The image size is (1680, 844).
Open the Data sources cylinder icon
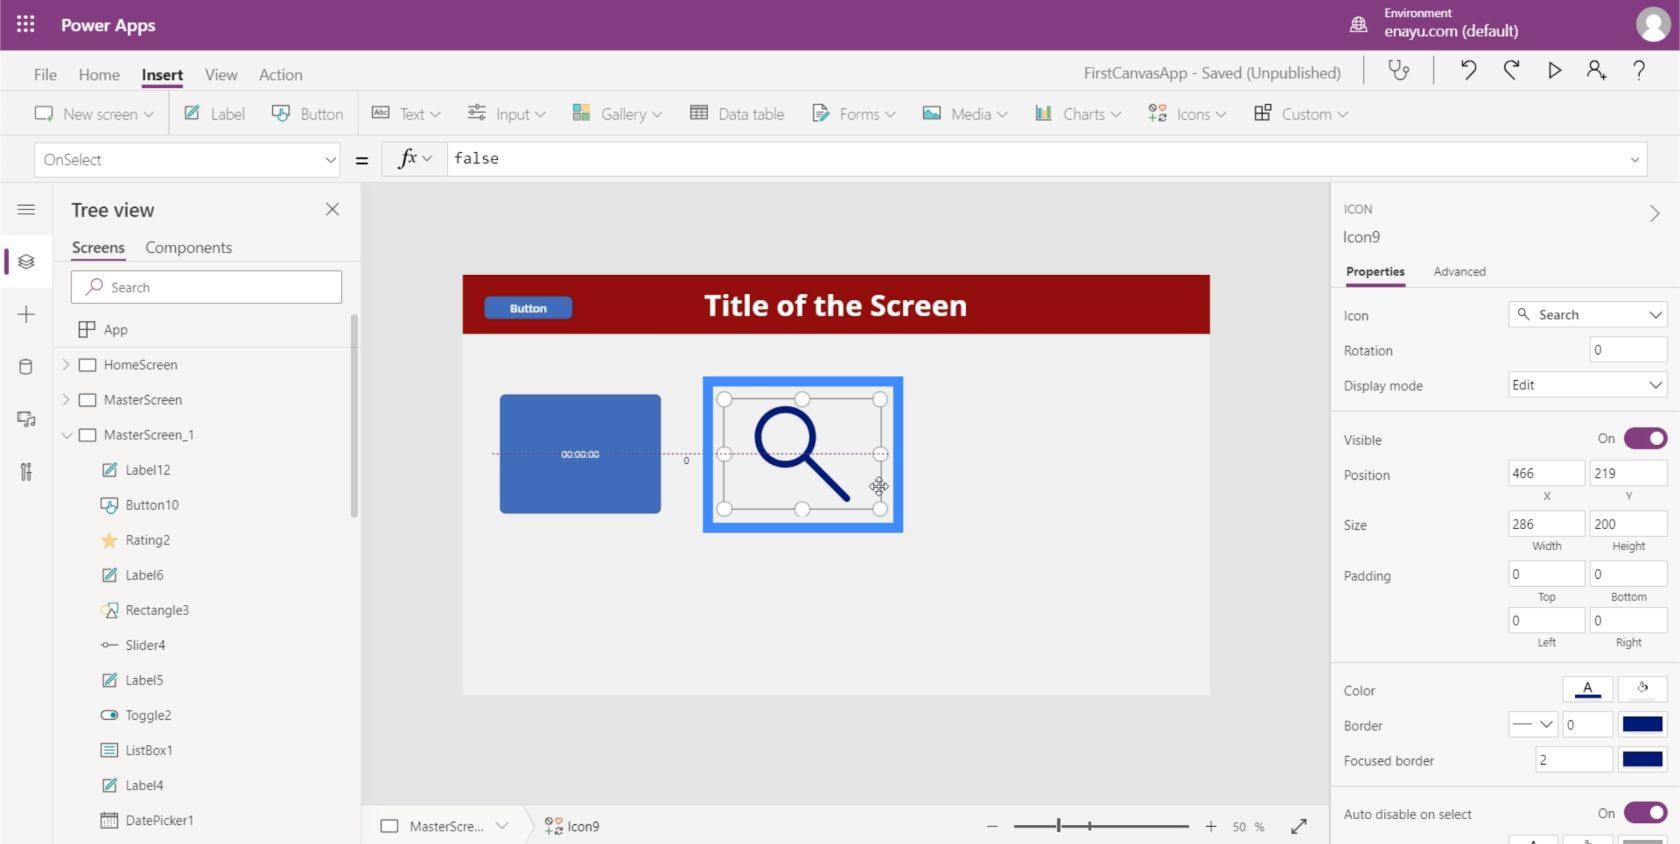26,367
